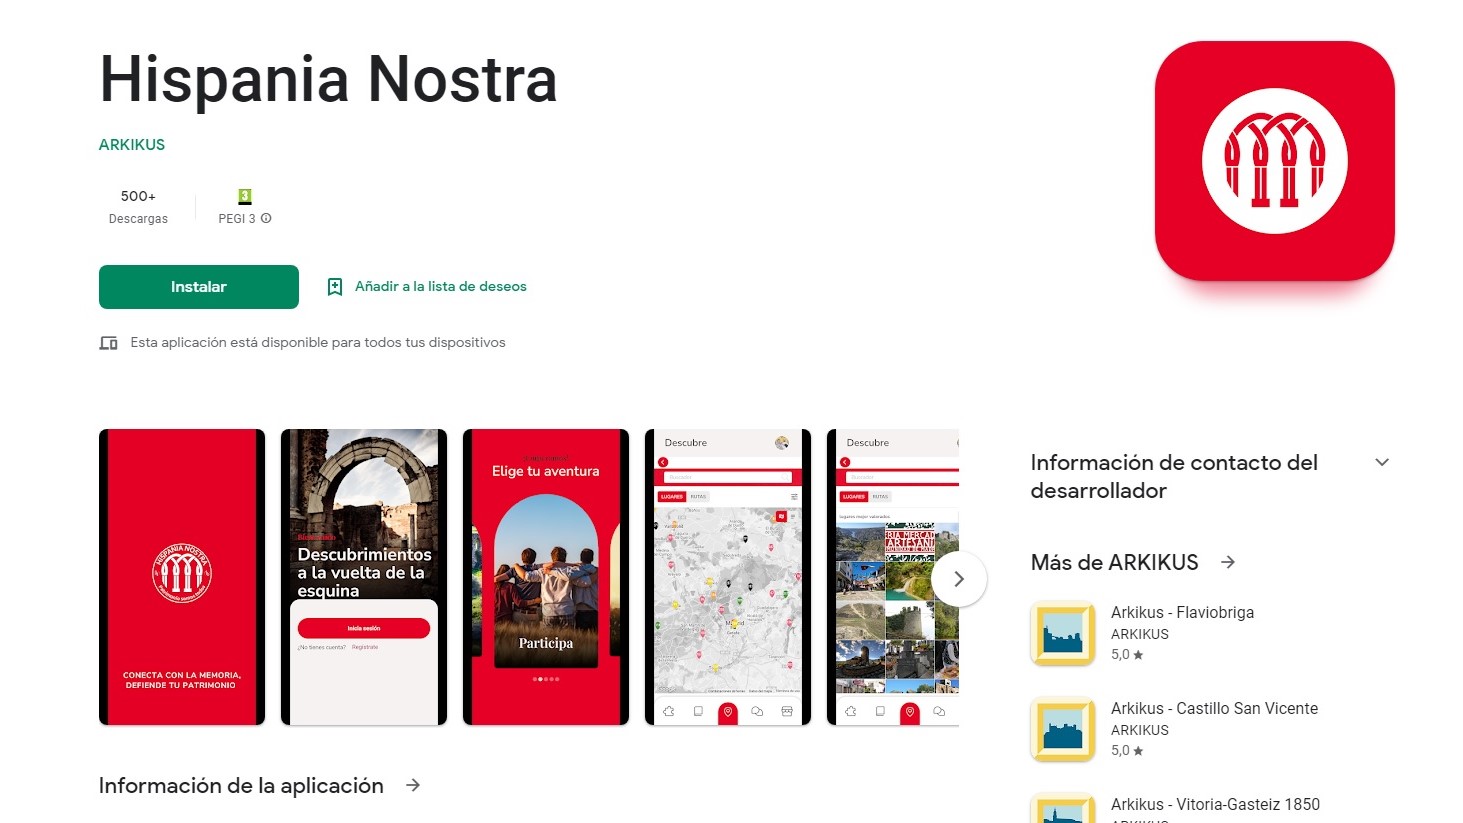Click the green Instalar button

pos(199,287)
